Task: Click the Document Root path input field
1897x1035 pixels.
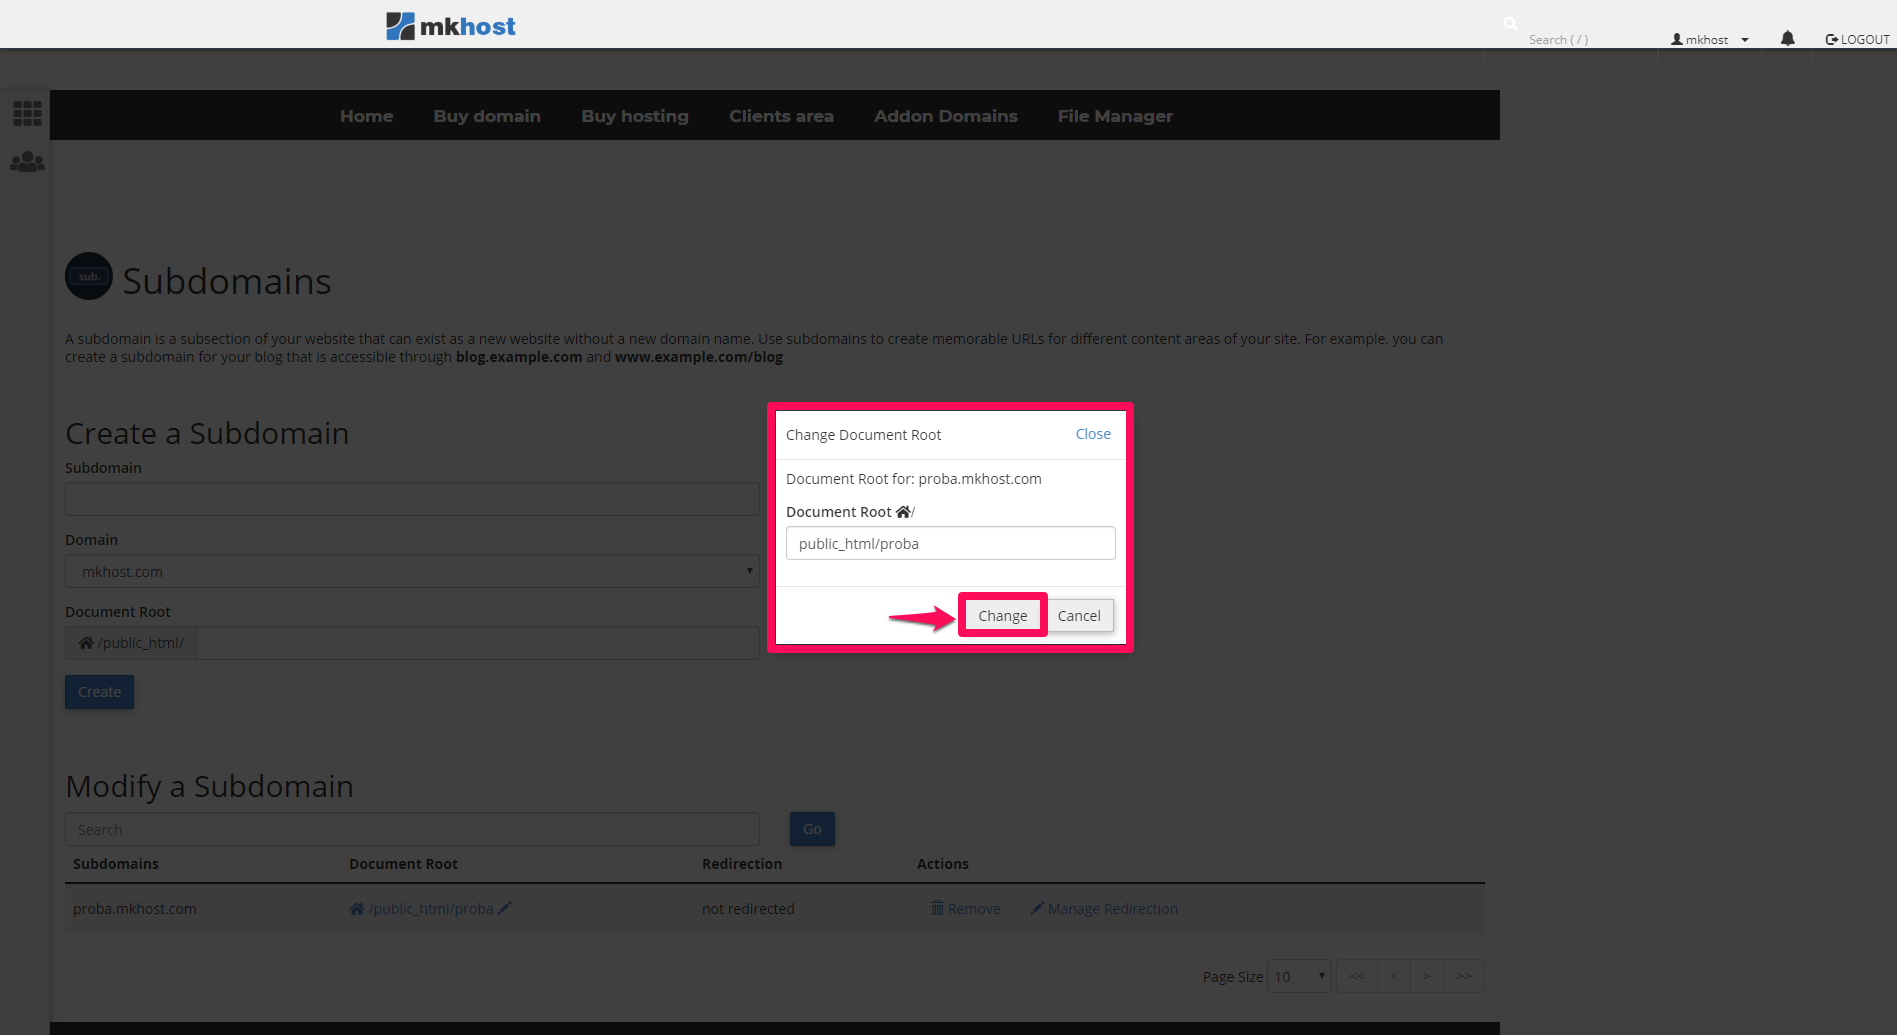Action: [950, 544]
